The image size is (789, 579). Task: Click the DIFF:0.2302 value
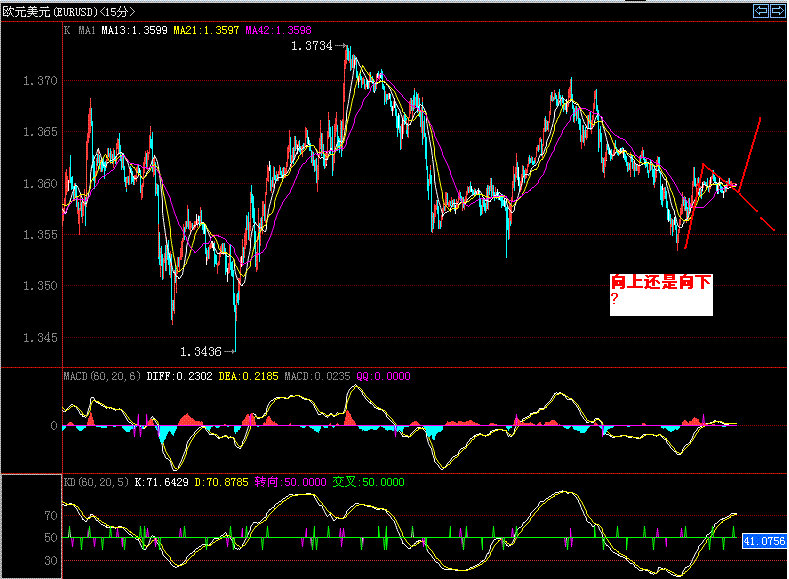[x=179, y=376]
